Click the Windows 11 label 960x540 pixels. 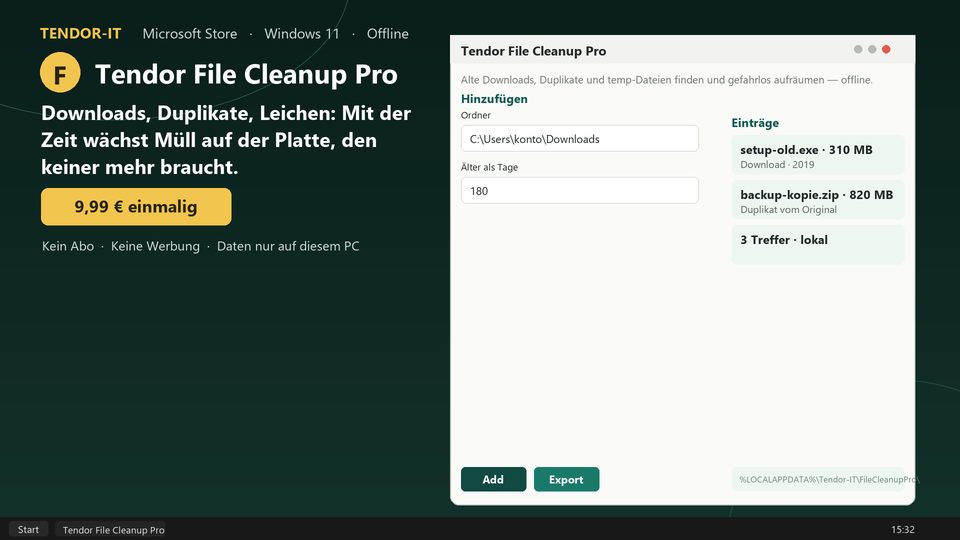click(302, 34)
